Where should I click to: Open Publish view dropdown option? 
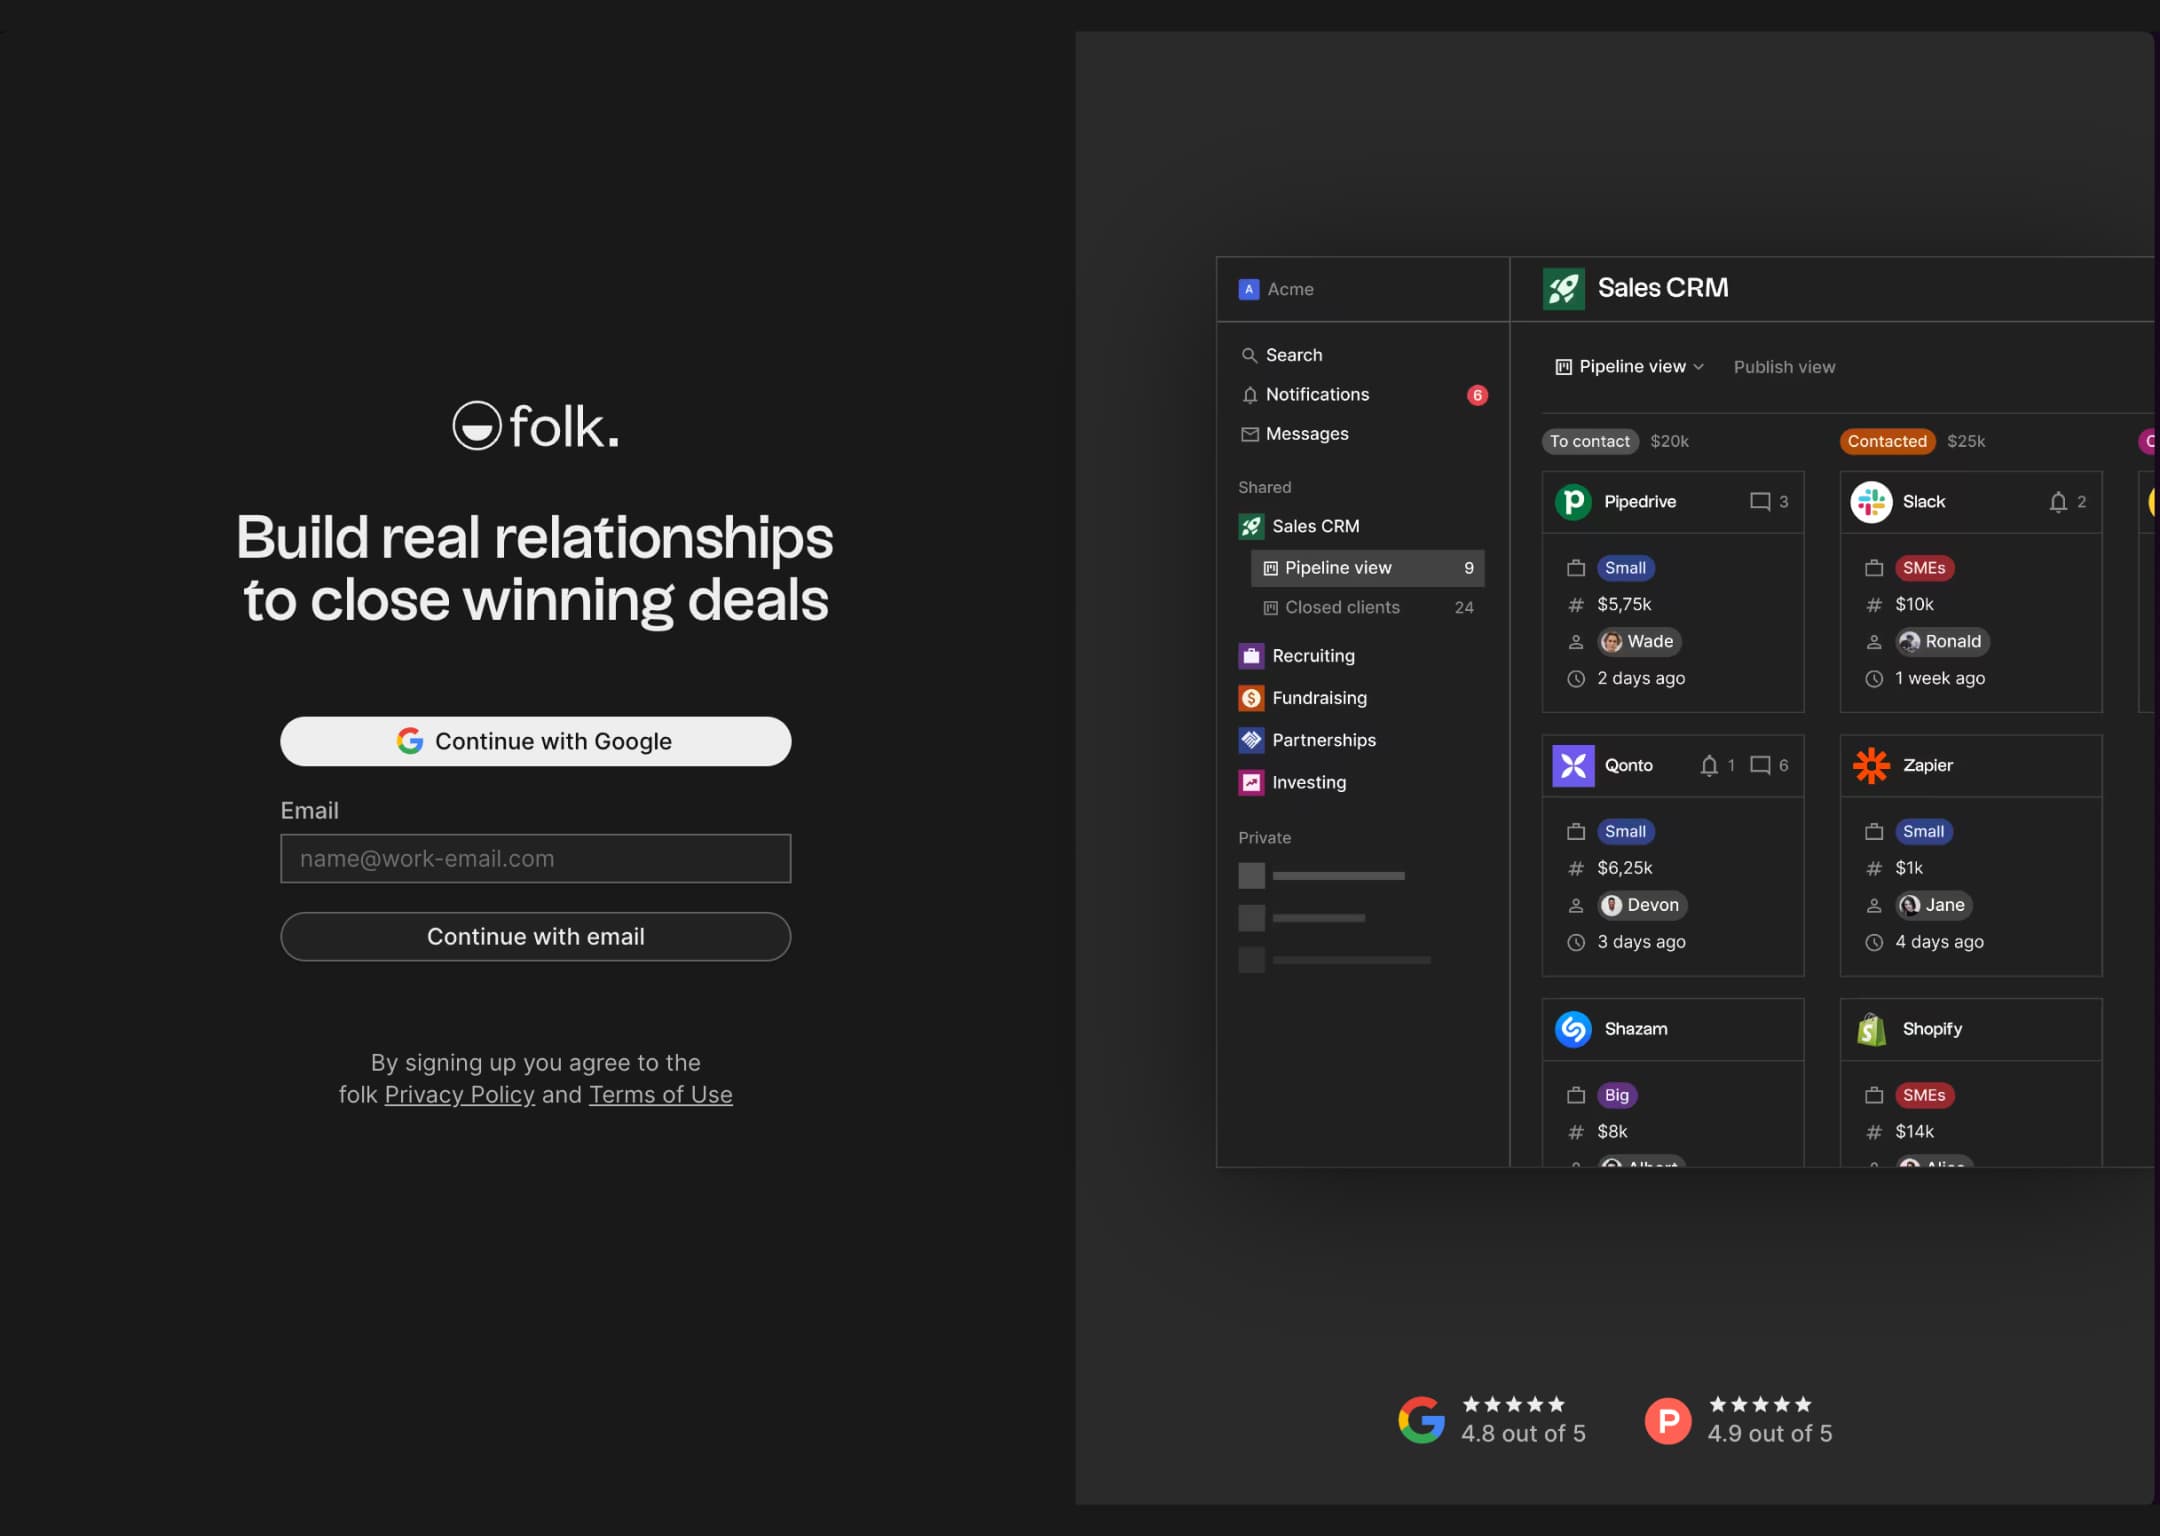click(x=1784, y=366)
